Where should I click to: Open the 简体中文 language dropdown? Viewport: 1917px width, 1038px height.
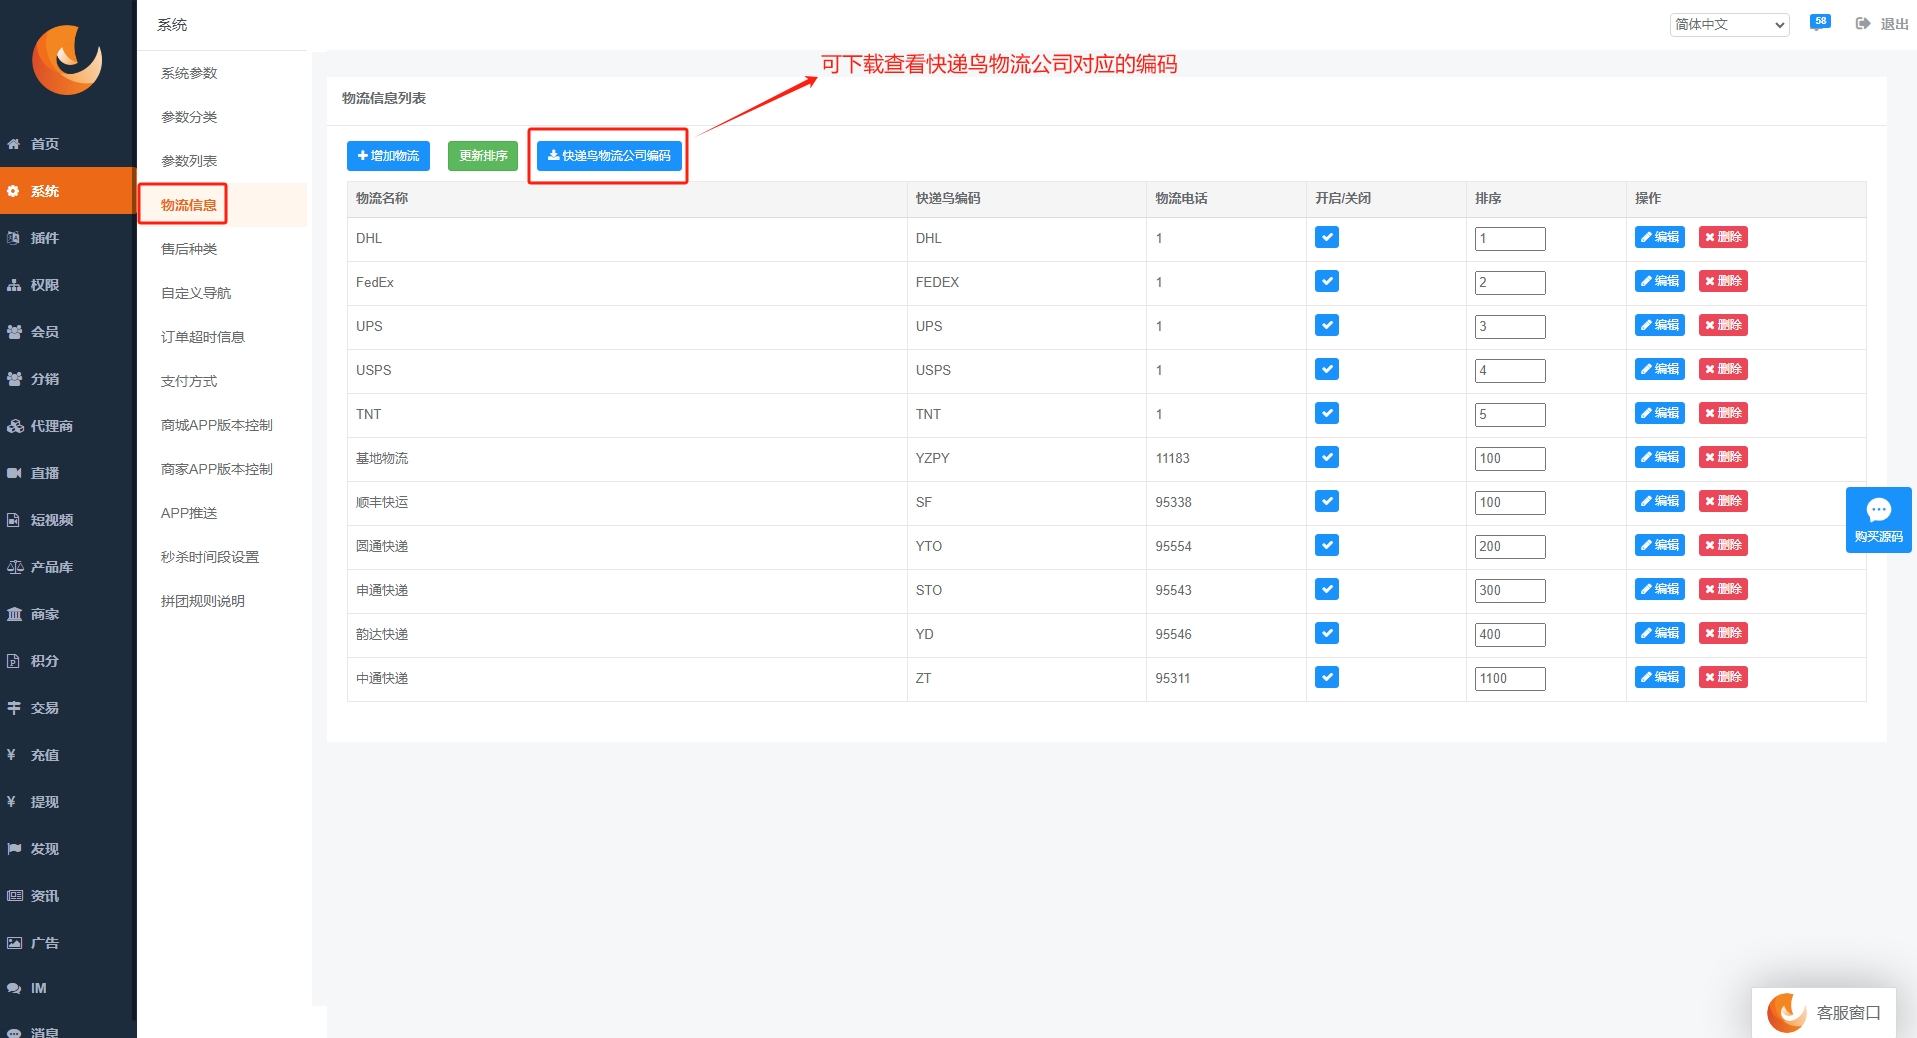(x=1729, y=24)
